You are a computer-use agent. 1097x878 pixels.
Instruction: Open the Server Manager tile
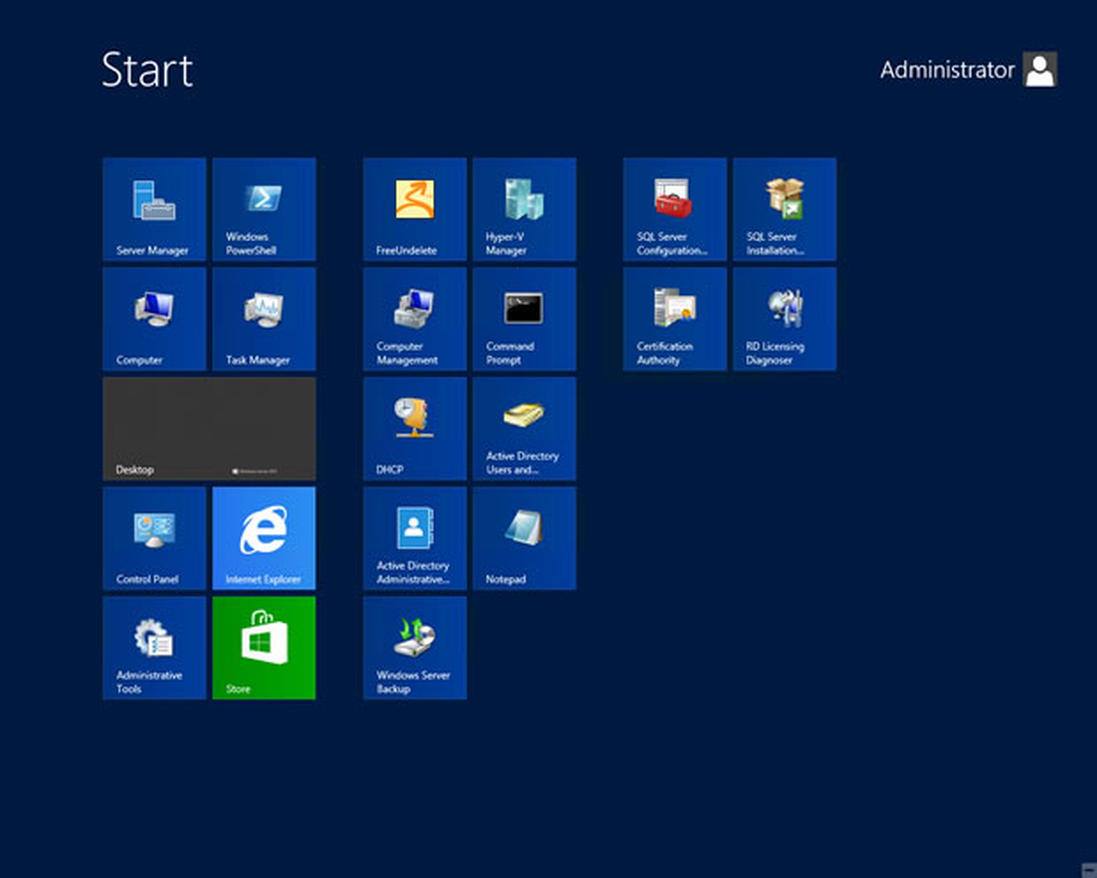point(155,209)
